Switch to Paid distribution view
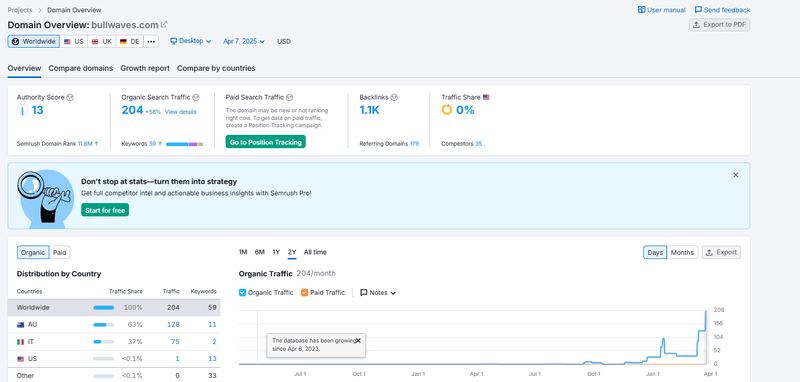Viewport: 800px width, 382px height. pos(60,252)
